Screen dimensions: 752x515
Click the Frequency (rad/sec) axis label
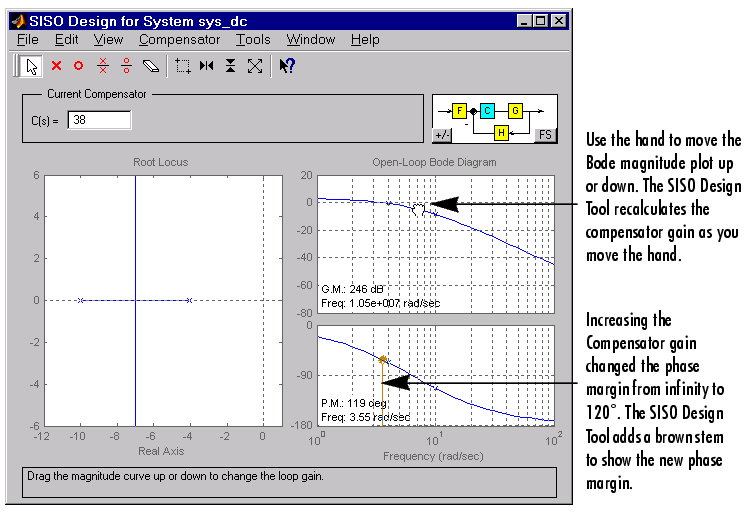pos(433,456)
